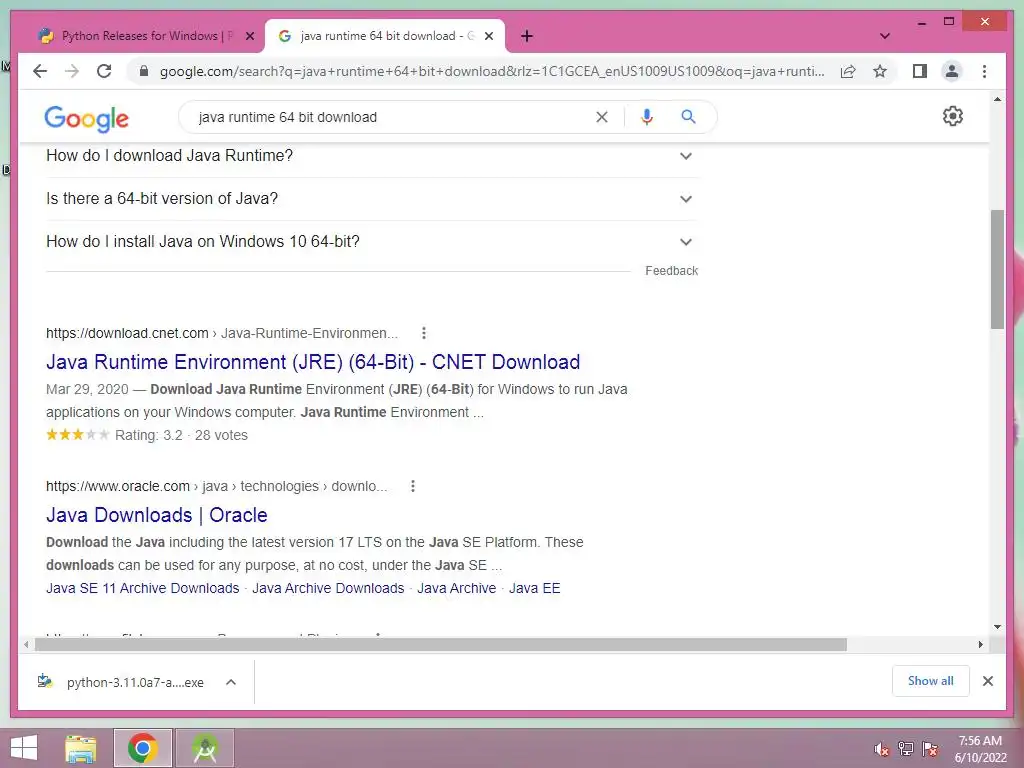Click scroll-left arrow of horizontal scrollbar
Image resolution: width=1024 pixels, height=768 pixels.
[25, 645]
